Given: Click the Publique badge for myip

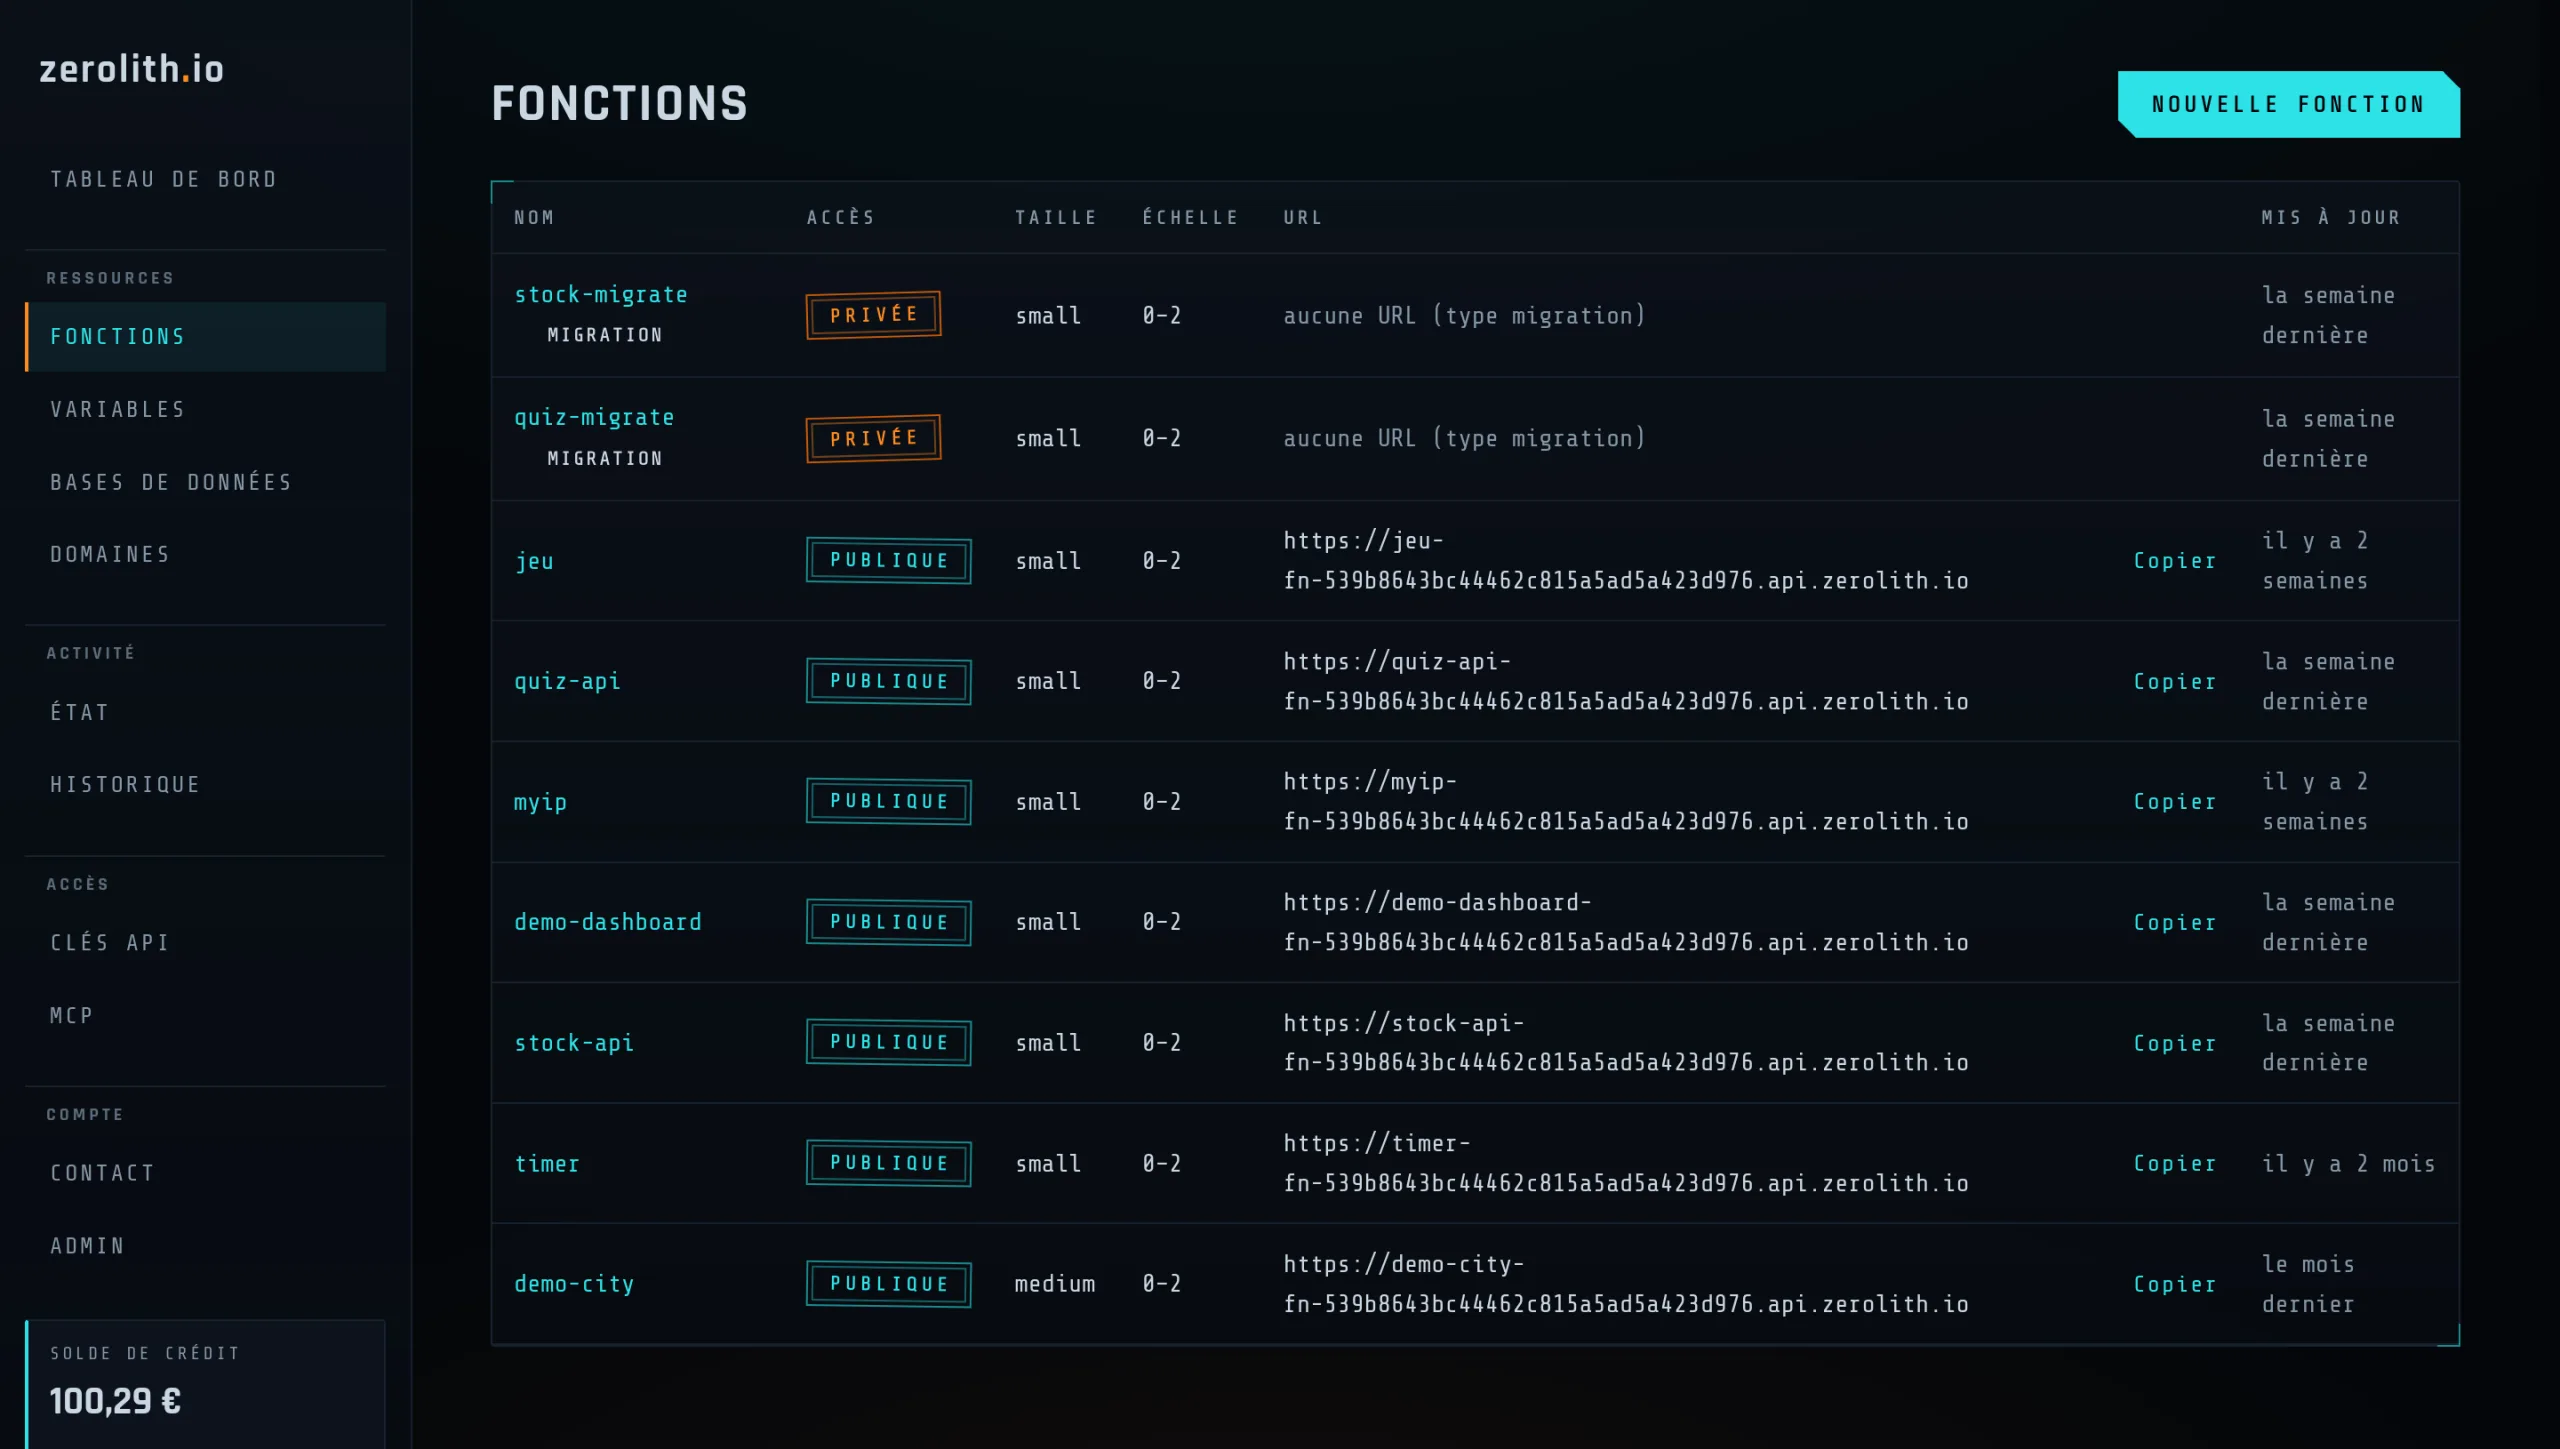Looking at the screenshot, I should point(888,802).
